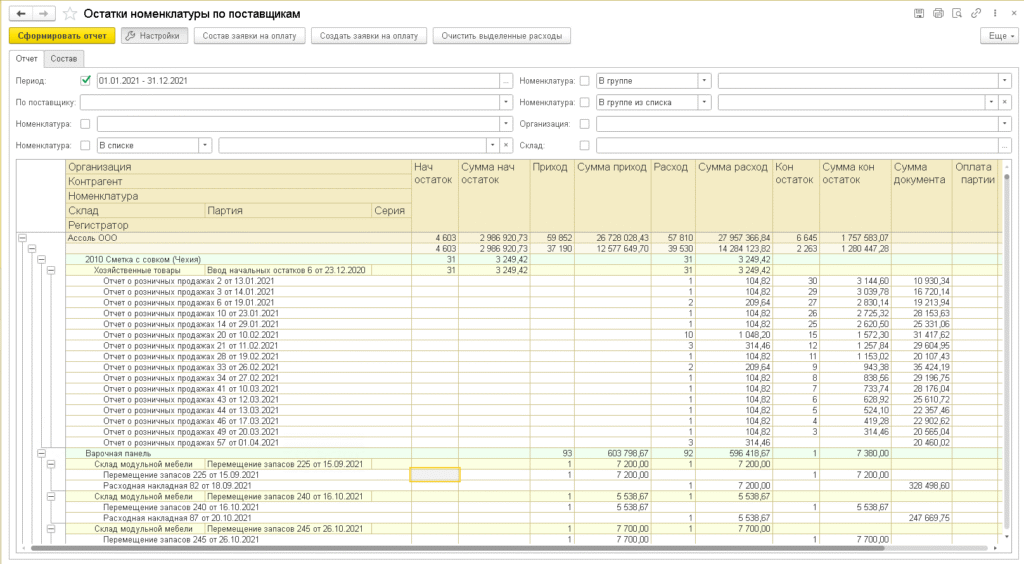The width and height of the screenshot is (1024, 564).
Task: Open print preview with the magnifier icon
Action: click(956, 14)
